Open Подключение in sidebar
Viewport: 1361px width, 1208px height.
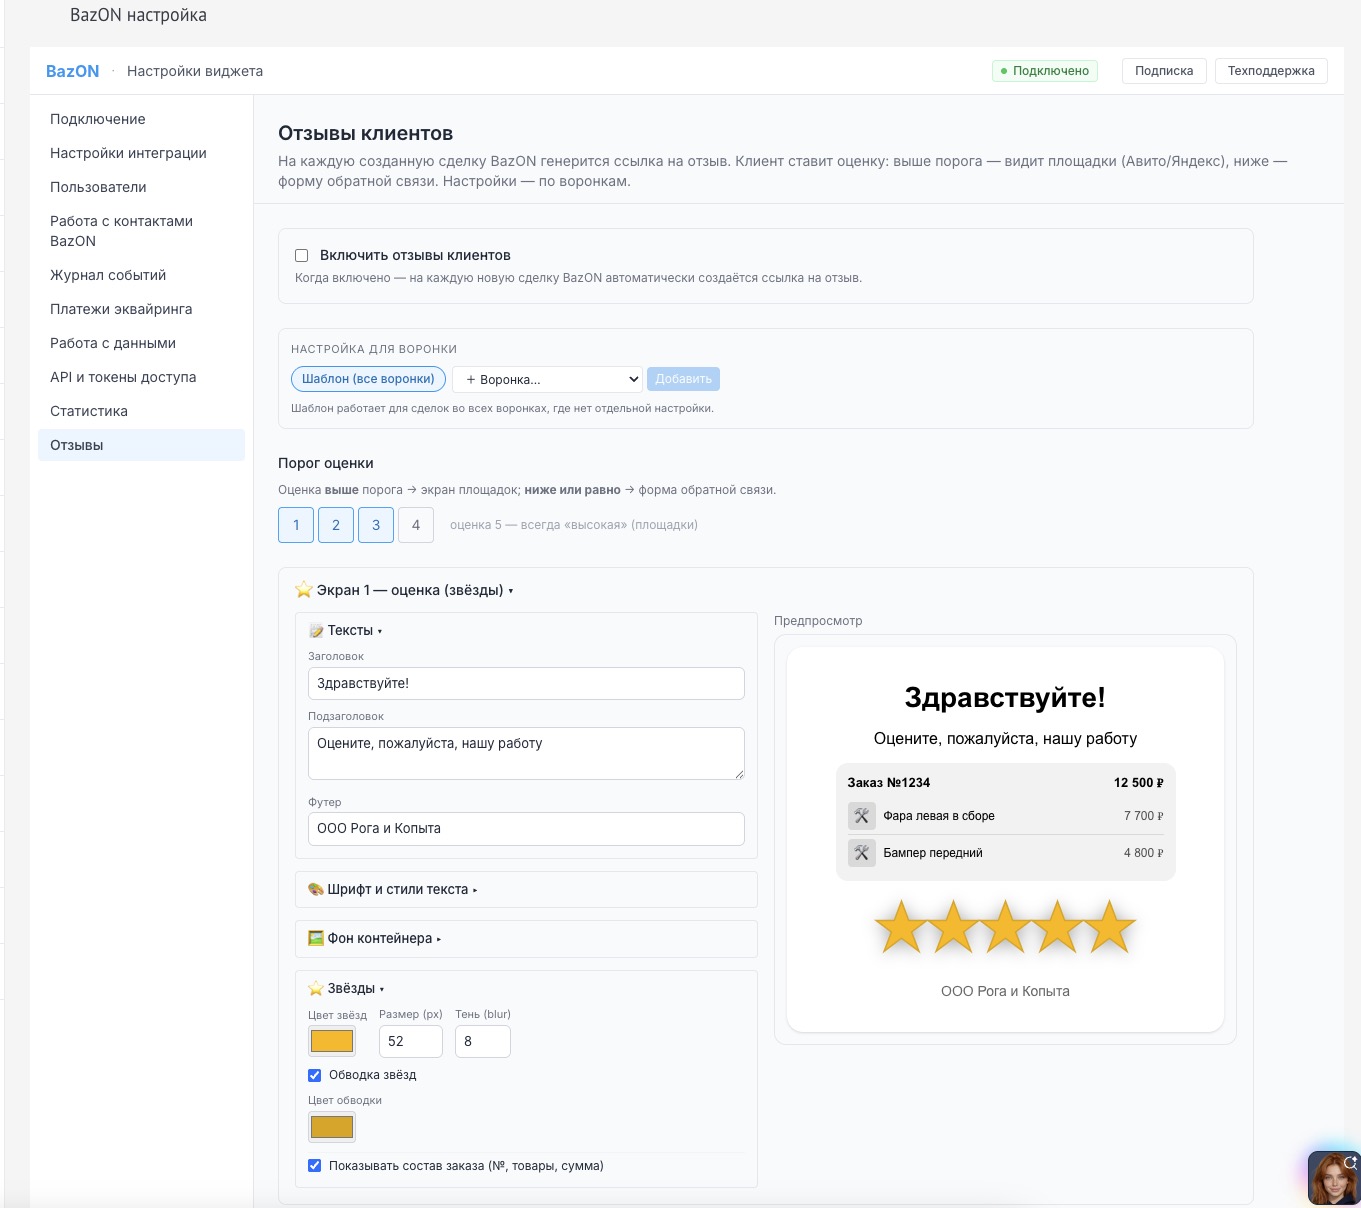pos(141,119)
